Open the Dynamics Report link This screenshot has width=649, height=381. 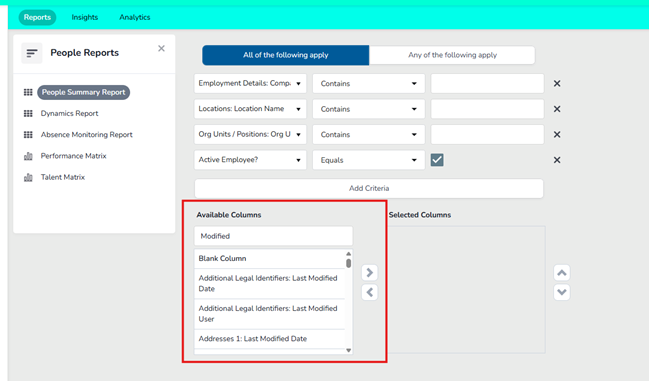70,113
